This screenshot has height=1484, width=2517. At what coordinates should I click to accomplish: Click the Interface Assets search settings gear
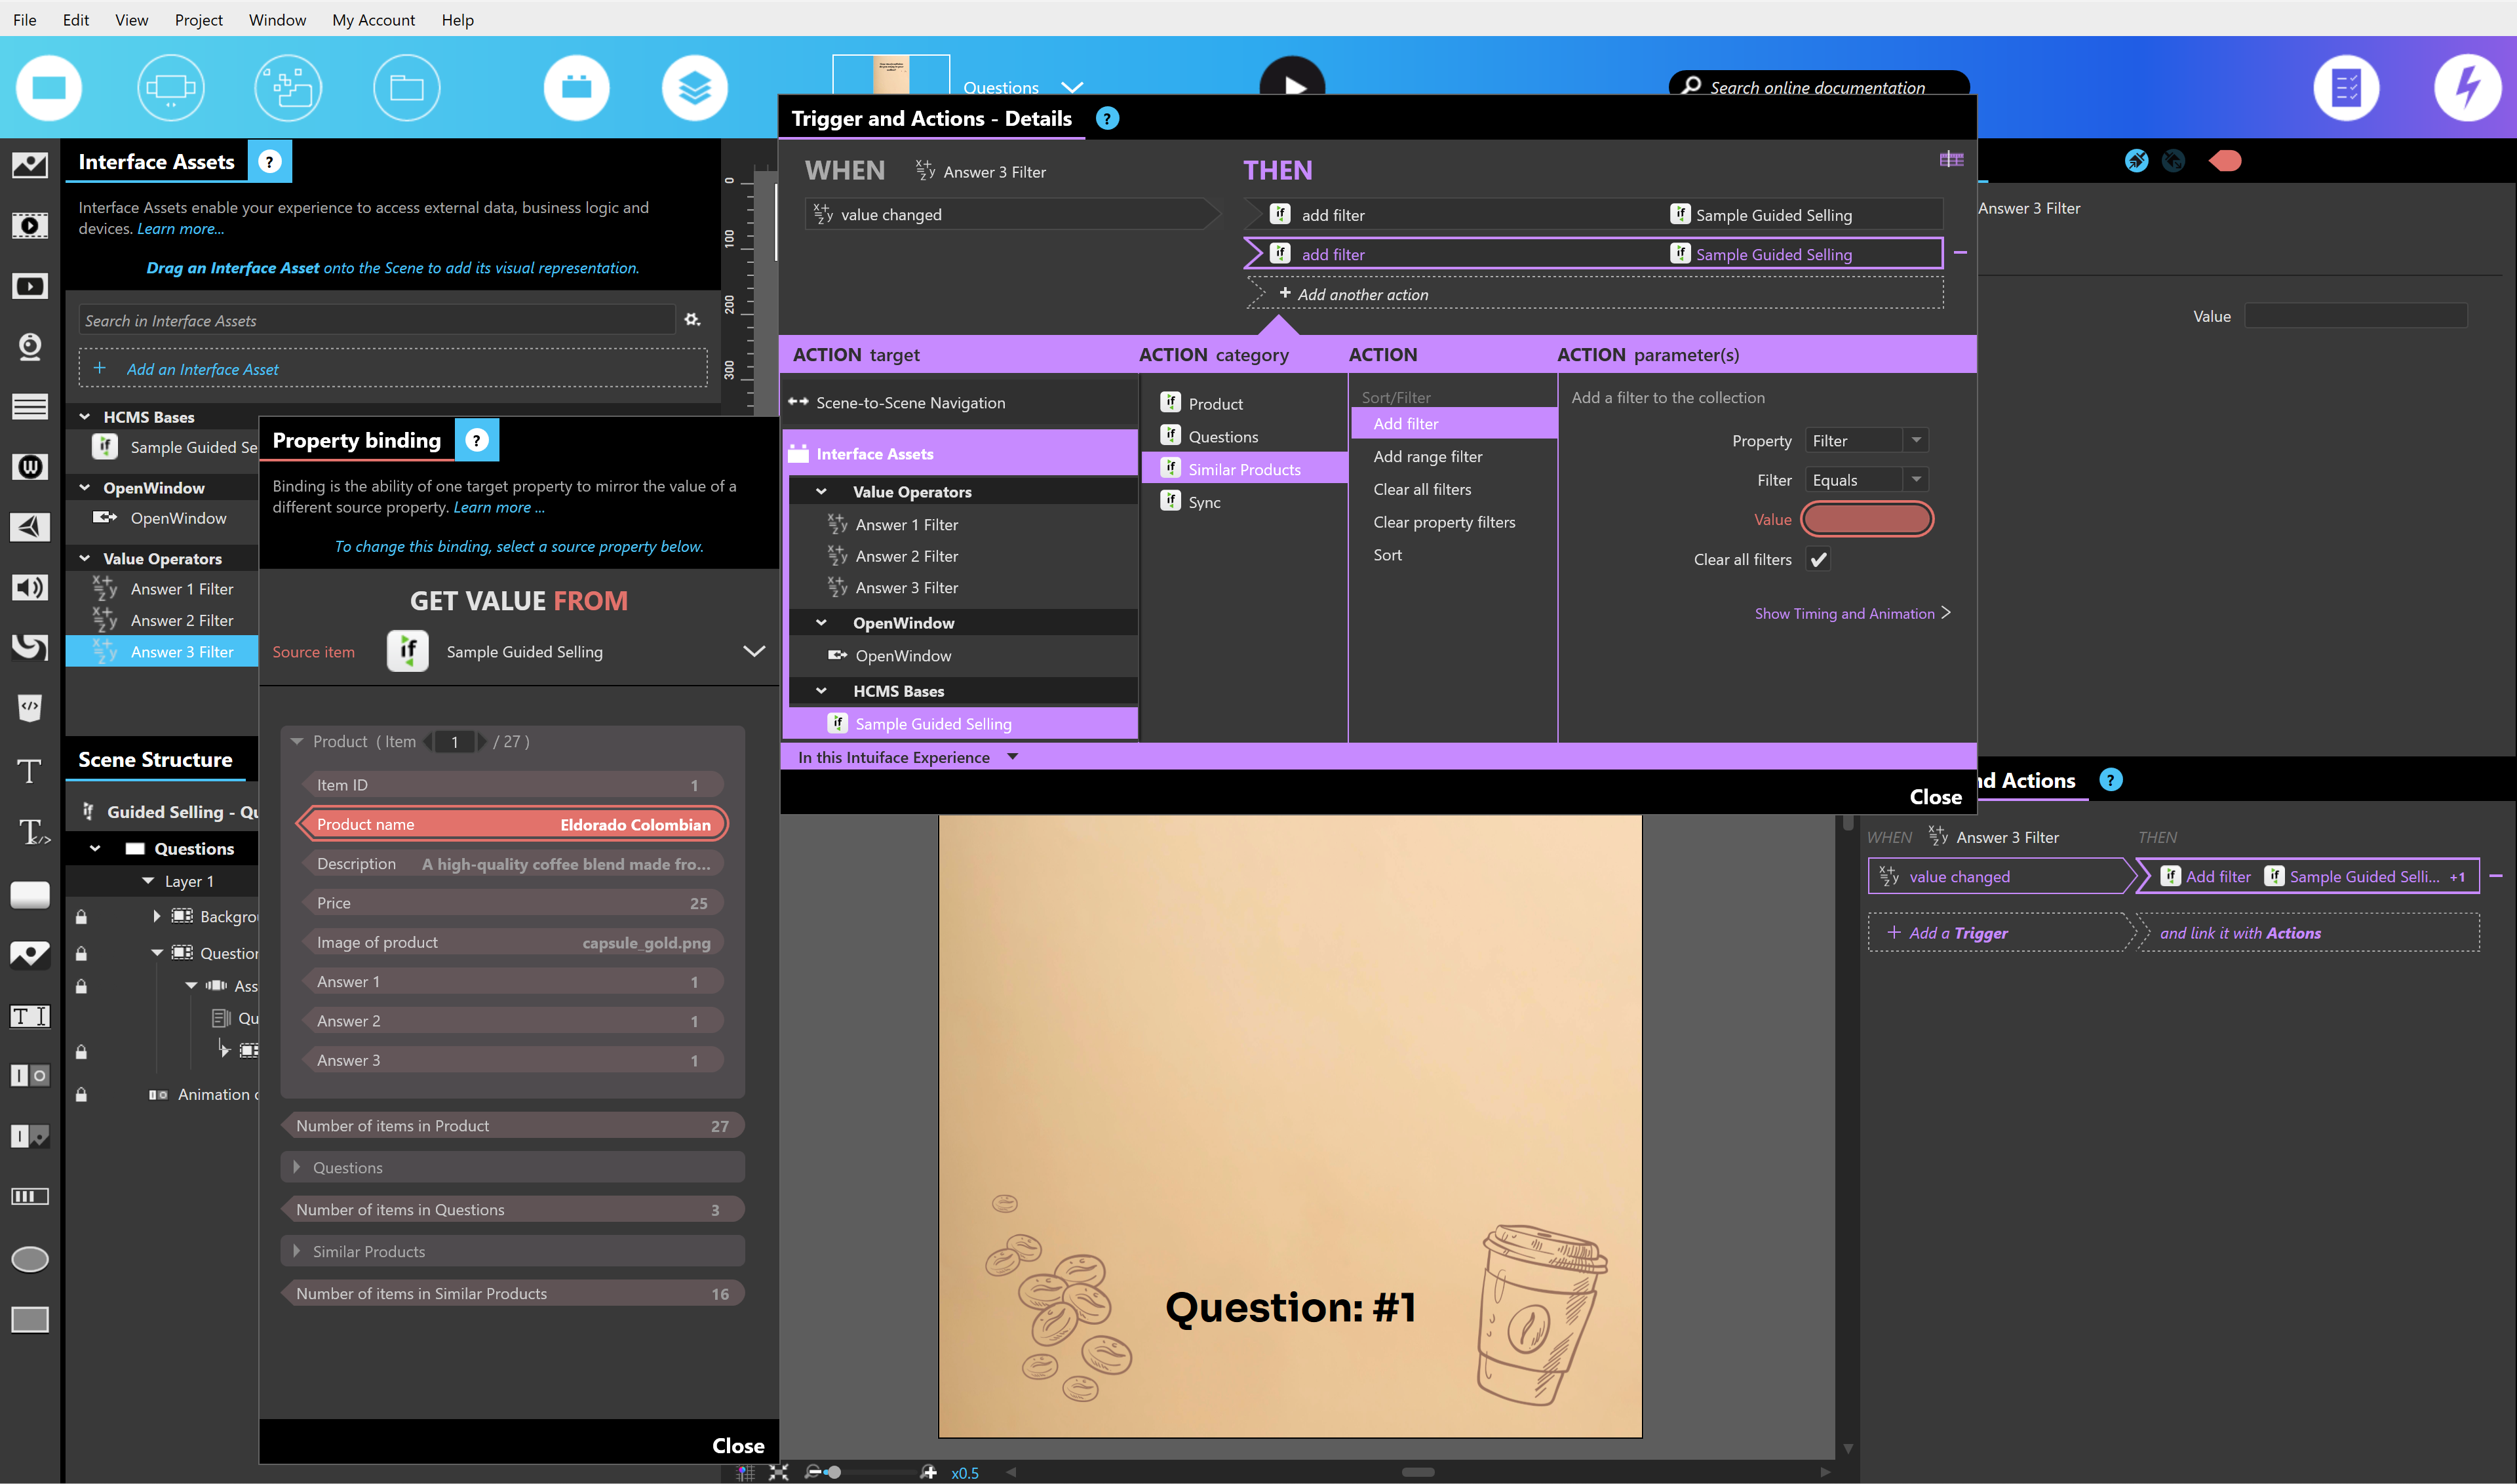692,320
